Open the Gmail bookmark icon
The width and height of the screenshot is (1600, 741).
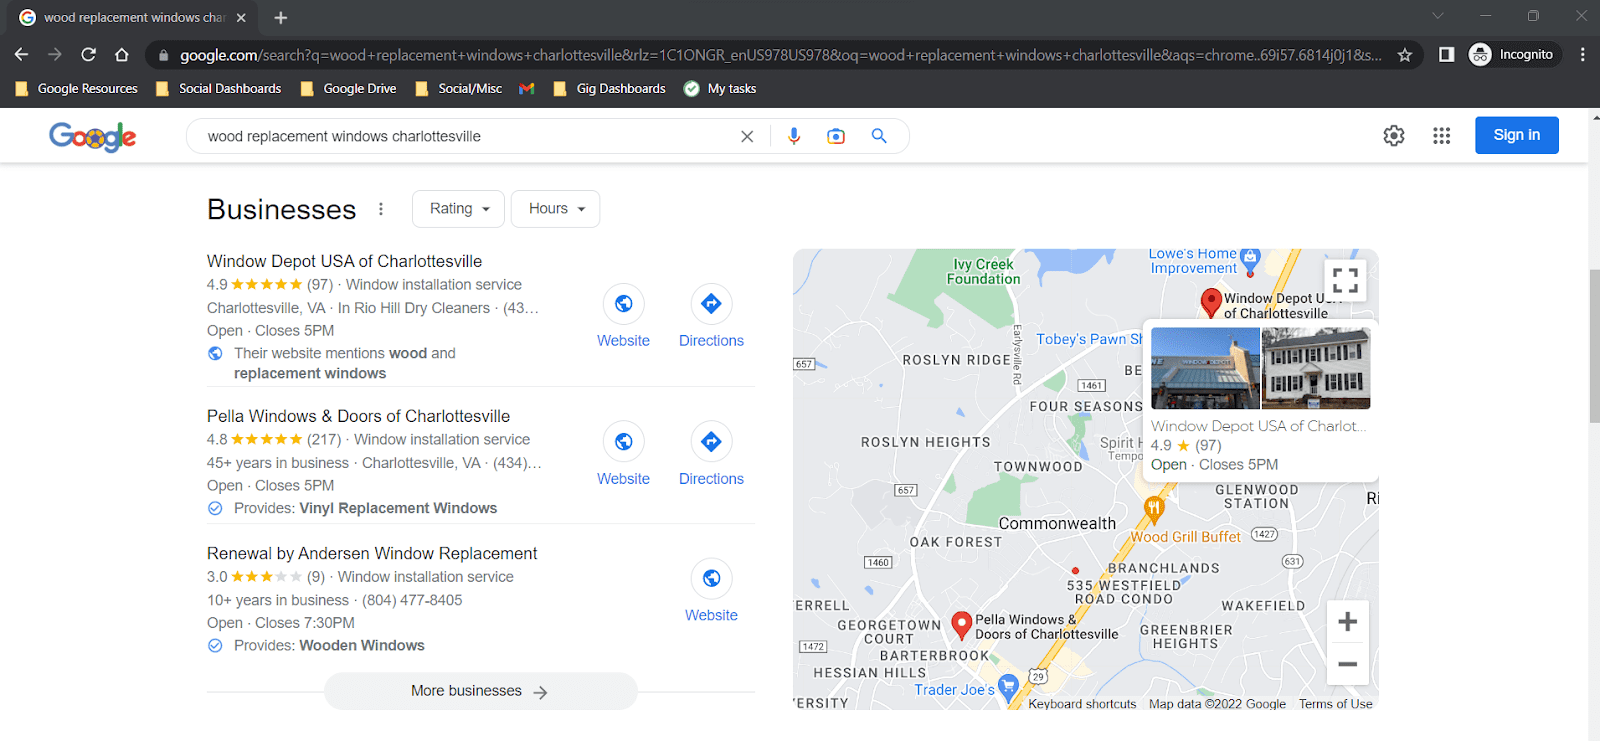(x=527, y=89)
